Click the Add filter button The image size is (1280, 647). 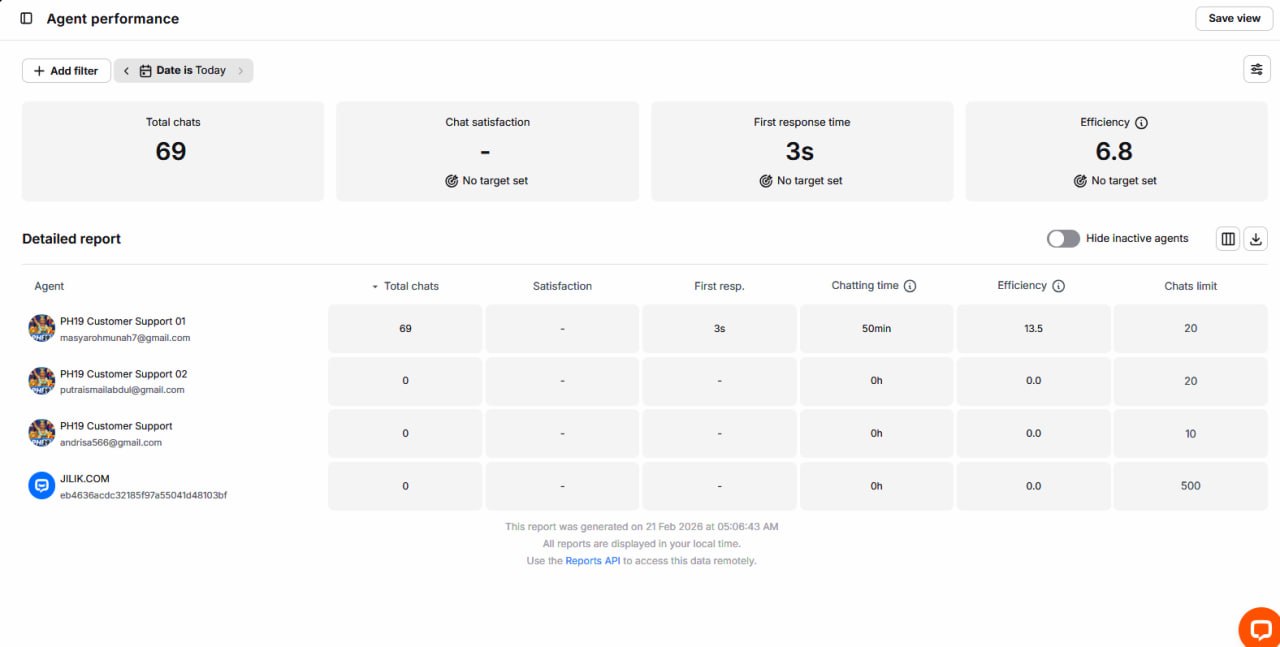point(66,71)
